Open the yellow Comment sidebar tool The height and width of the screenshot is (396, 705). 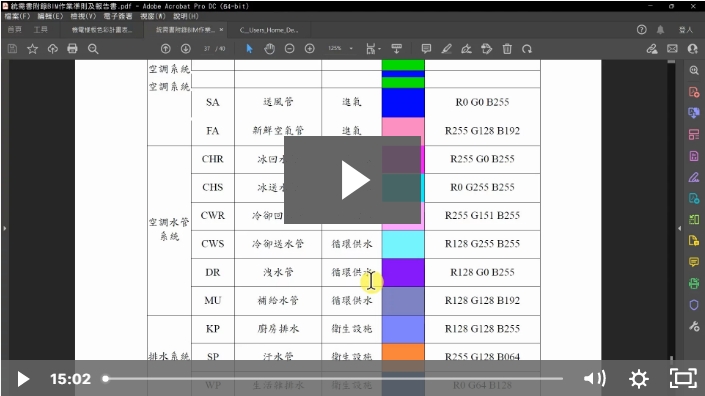(694, 262)
